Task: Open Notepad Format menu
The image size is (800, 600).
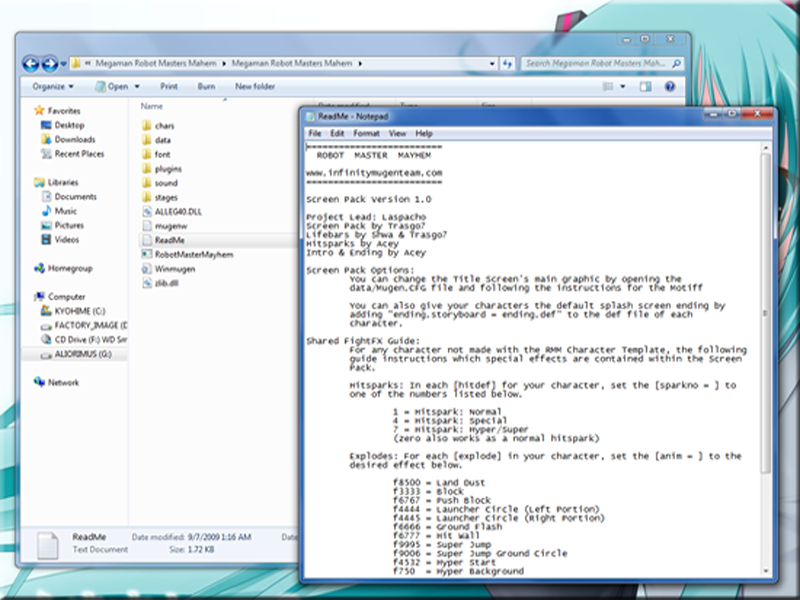Action: [366, 133]
